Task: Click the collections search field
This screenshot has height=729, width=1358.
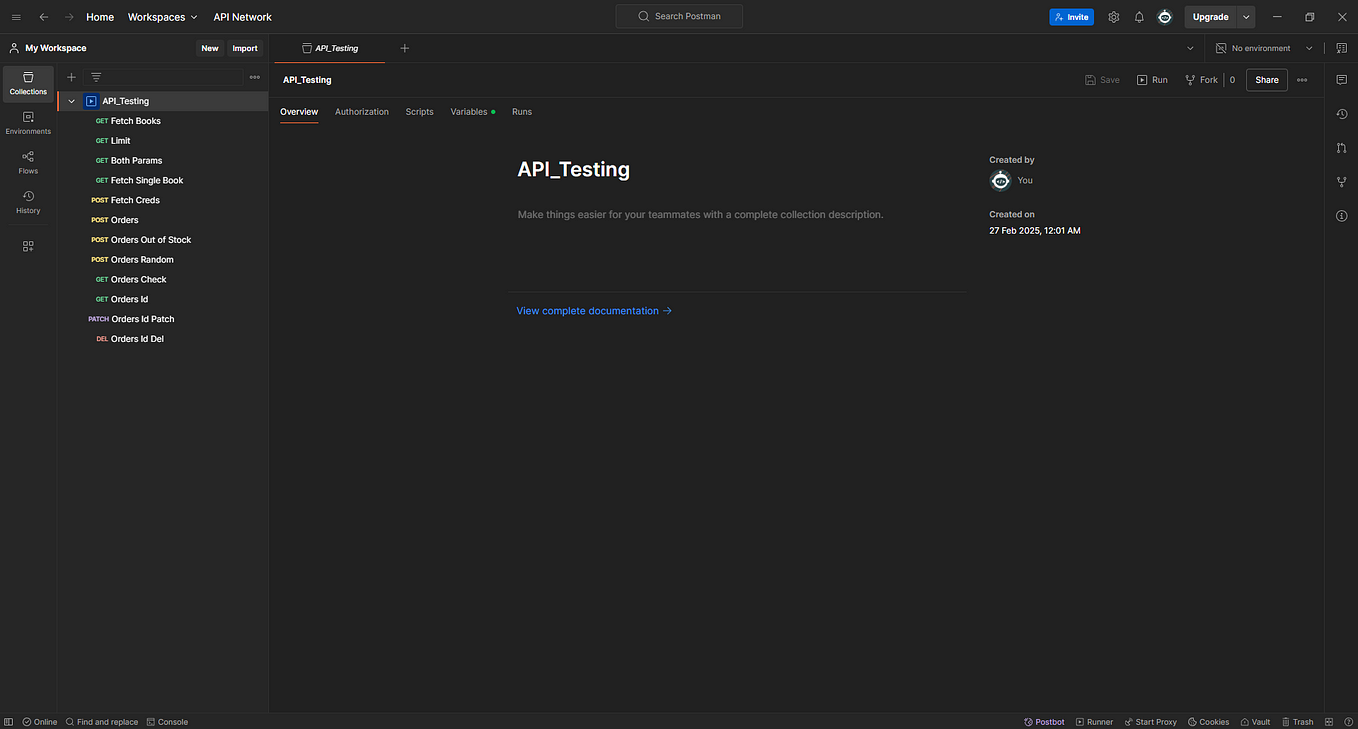Action: [174, 77]
